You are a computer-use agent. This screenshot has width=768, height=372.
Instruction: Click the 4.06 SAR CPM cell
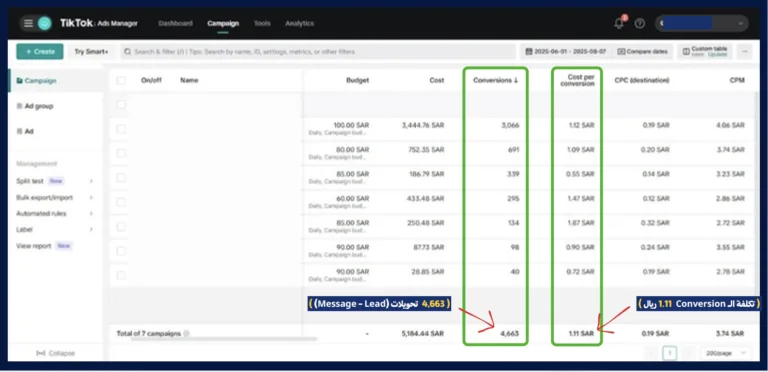coord(730,125)
